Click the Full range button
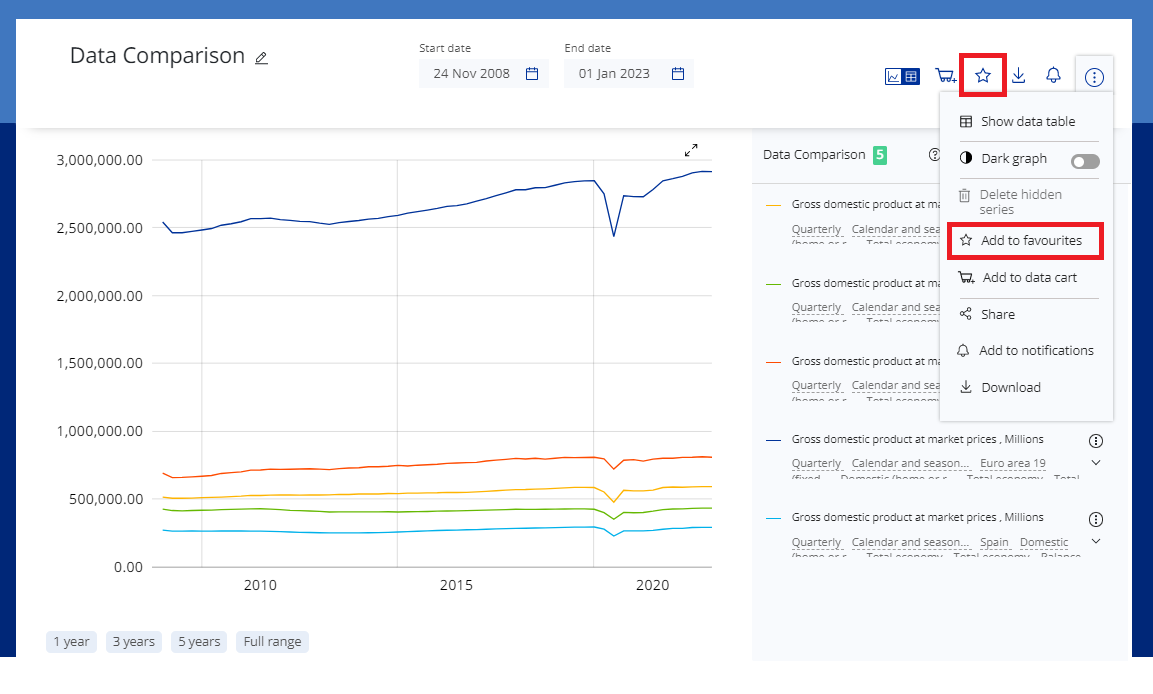Screen dimensions: 1153x694 (x=272, y=642)
